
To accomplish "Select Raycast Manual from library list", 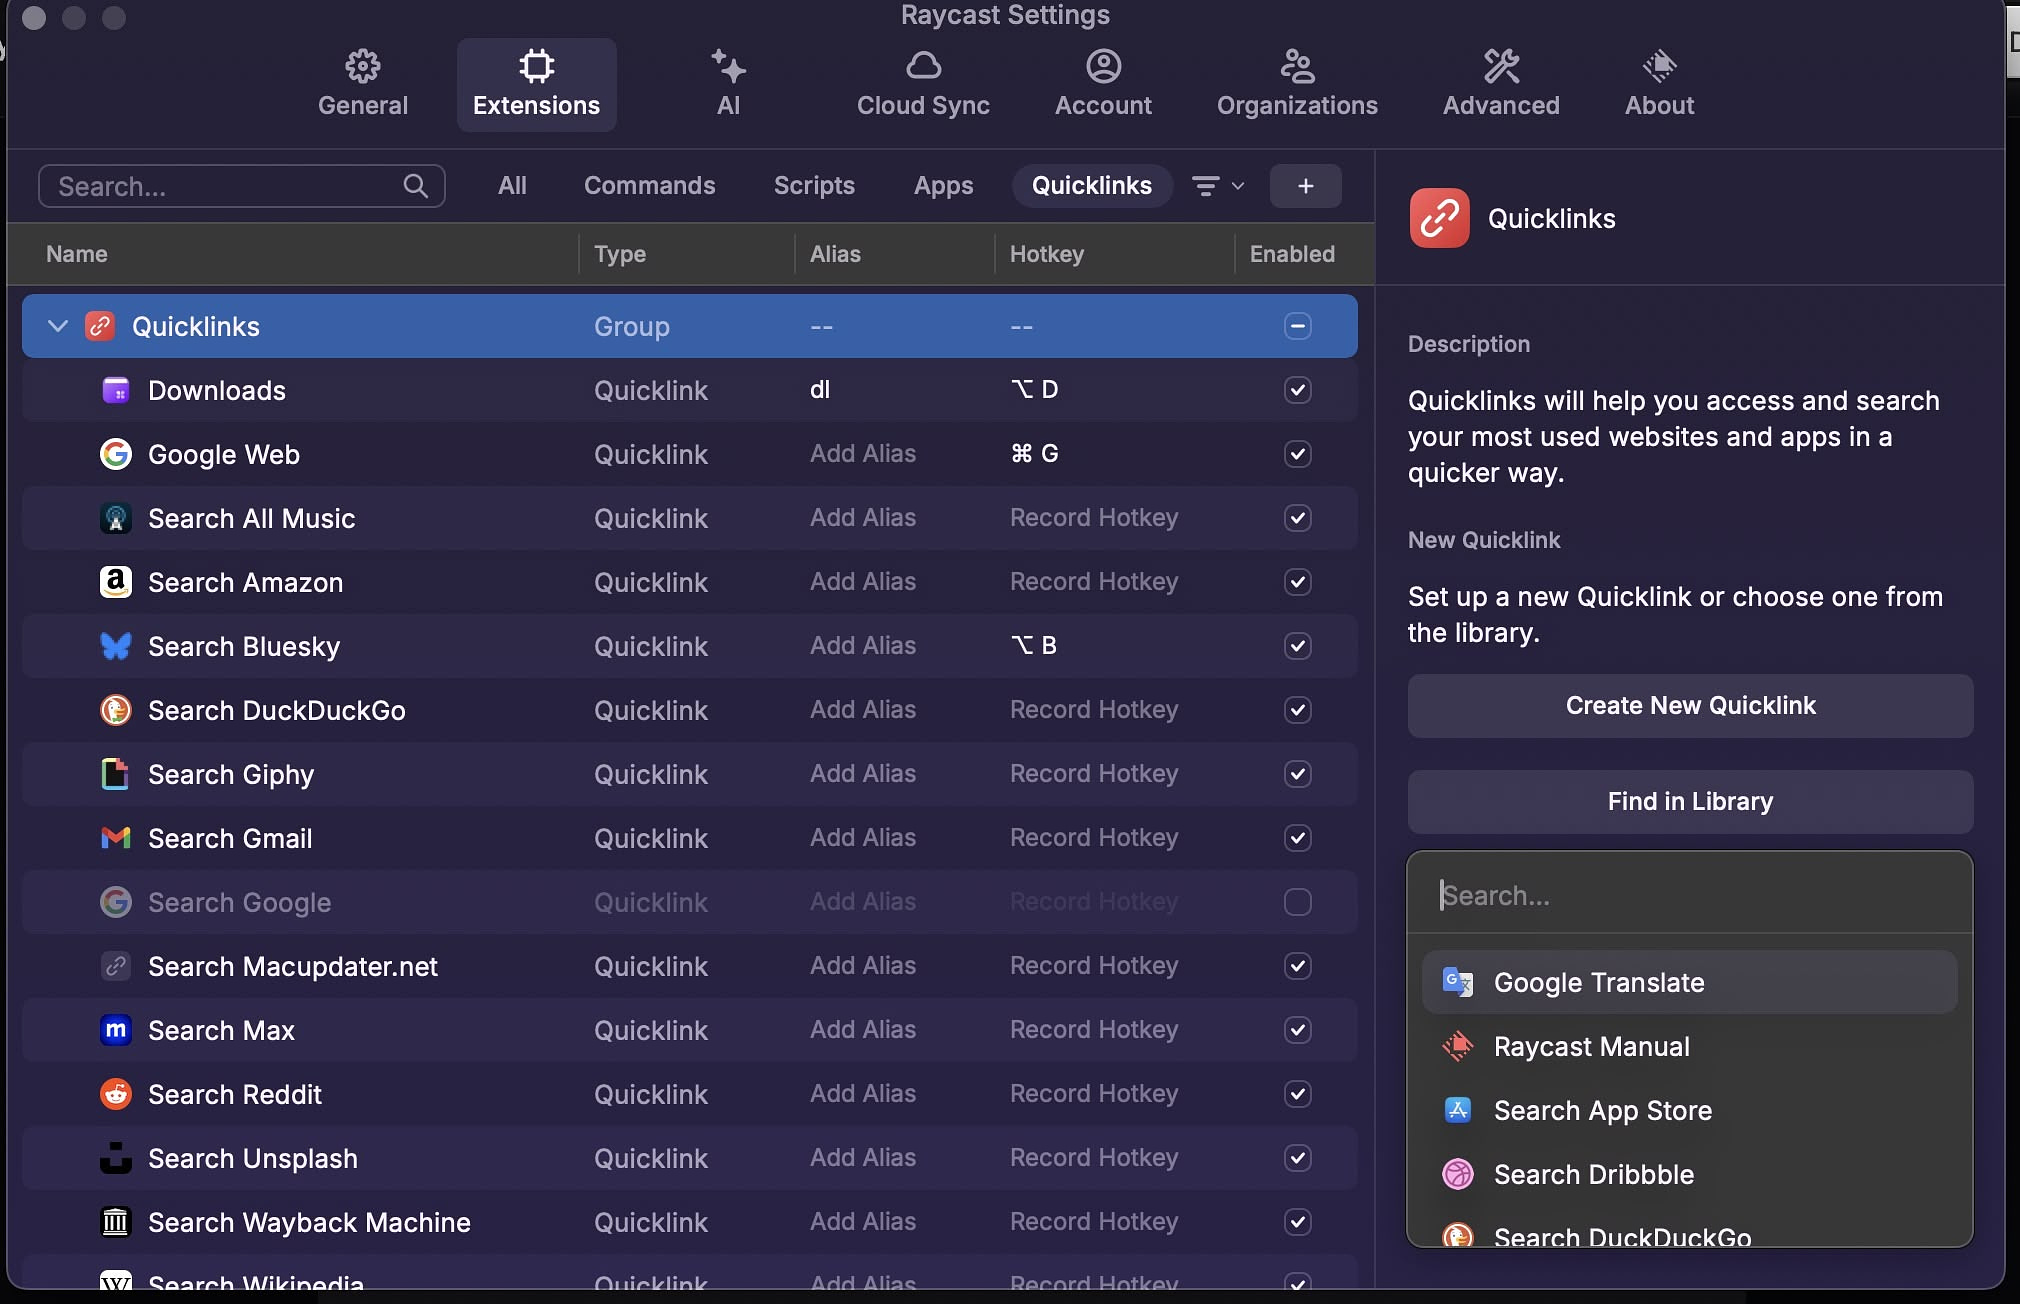I will pyautogui.click(x=1689, y=1046).
